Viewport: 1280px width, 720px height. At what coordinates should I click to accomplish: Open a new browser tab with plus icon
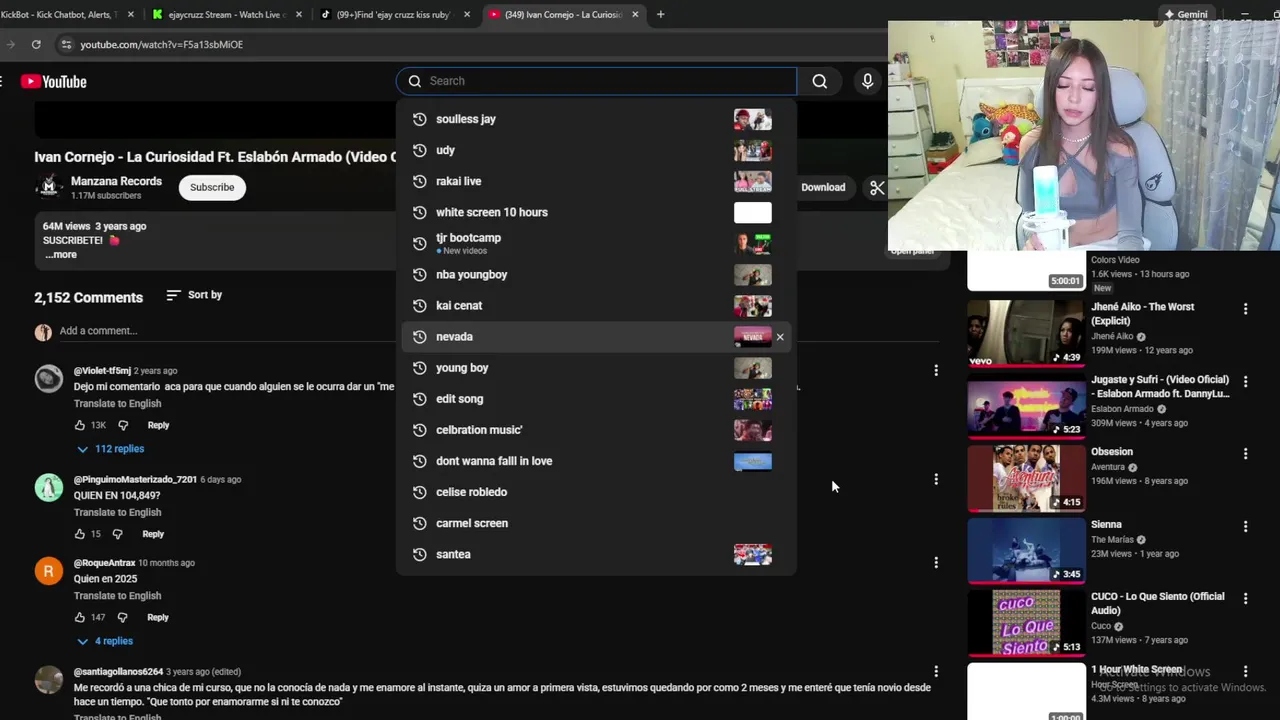click(x=660, y=14)
